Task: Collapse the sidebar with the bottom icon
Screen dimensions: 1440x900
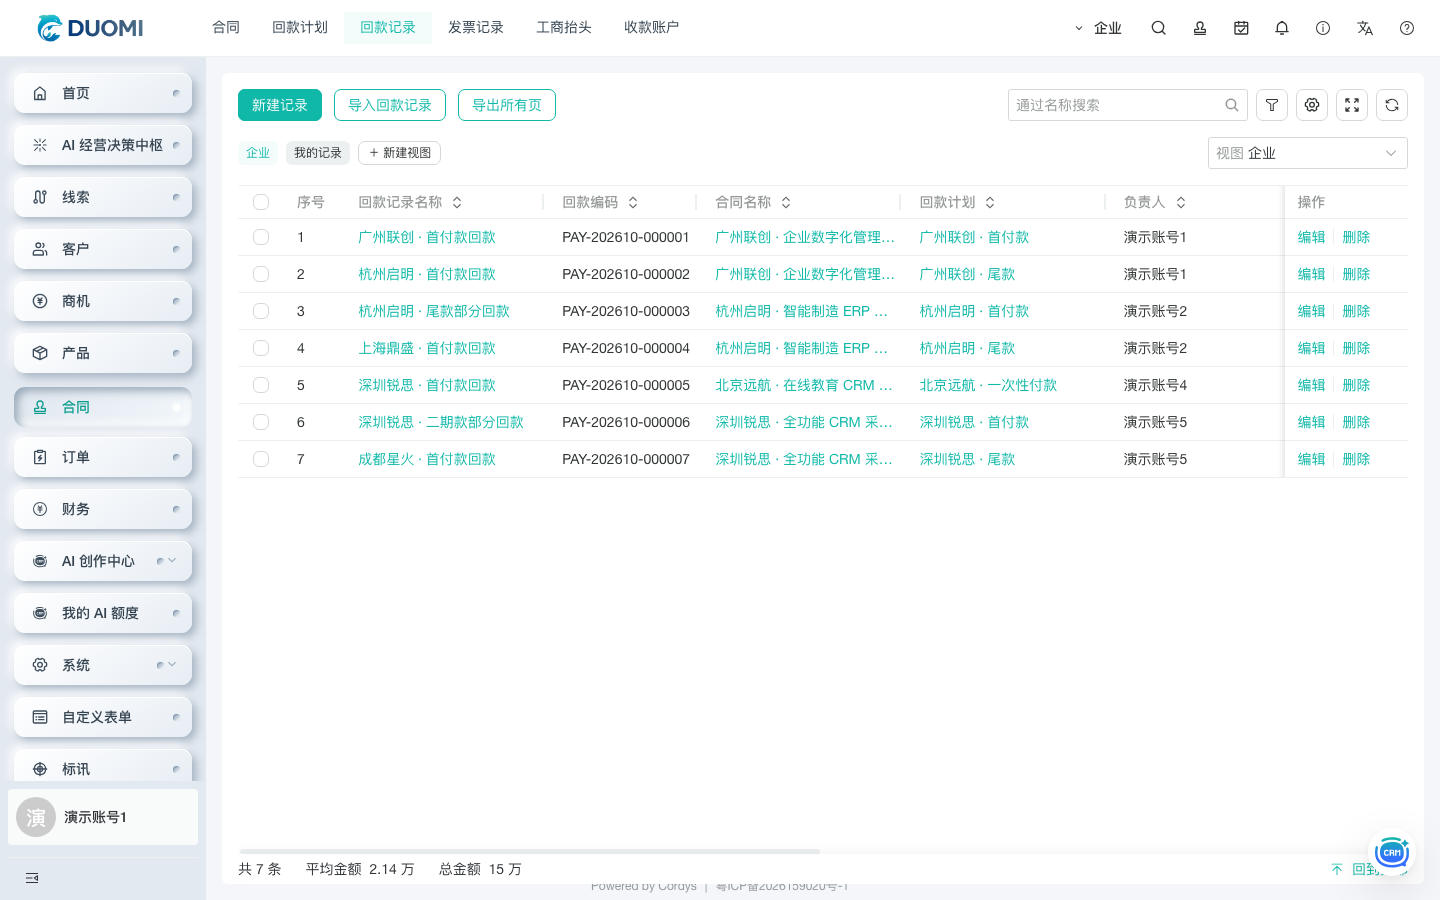Action: coord(32,878)
